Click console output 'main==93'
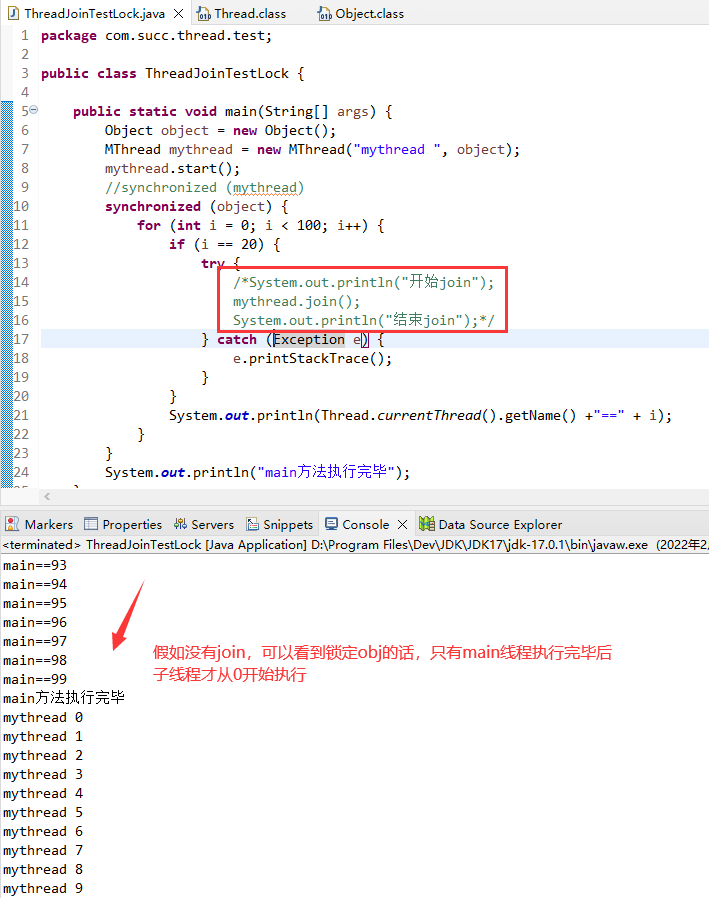Image resolution: width=709 pixels, height=898 pixels. pyautogui.click(x=35, y=565)
